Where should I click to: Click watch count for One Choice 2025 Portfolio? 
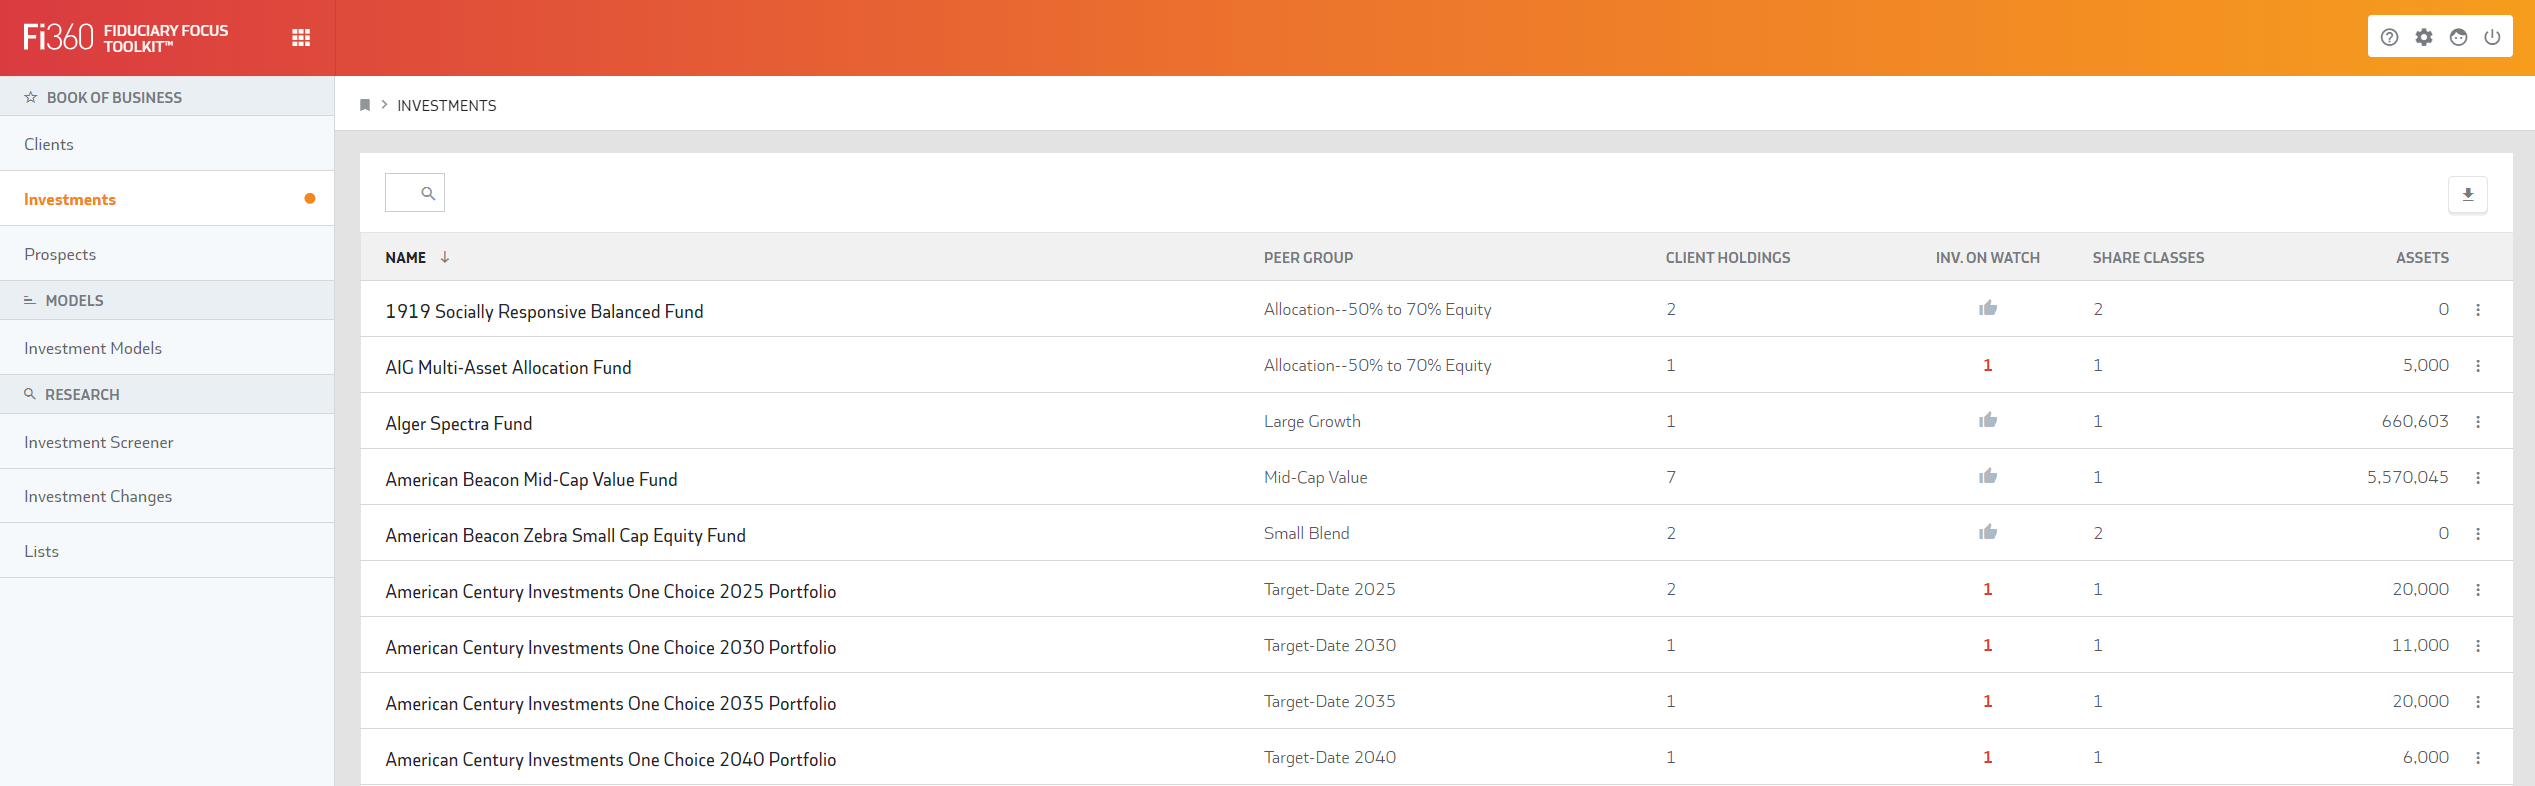click(1987, 590)
